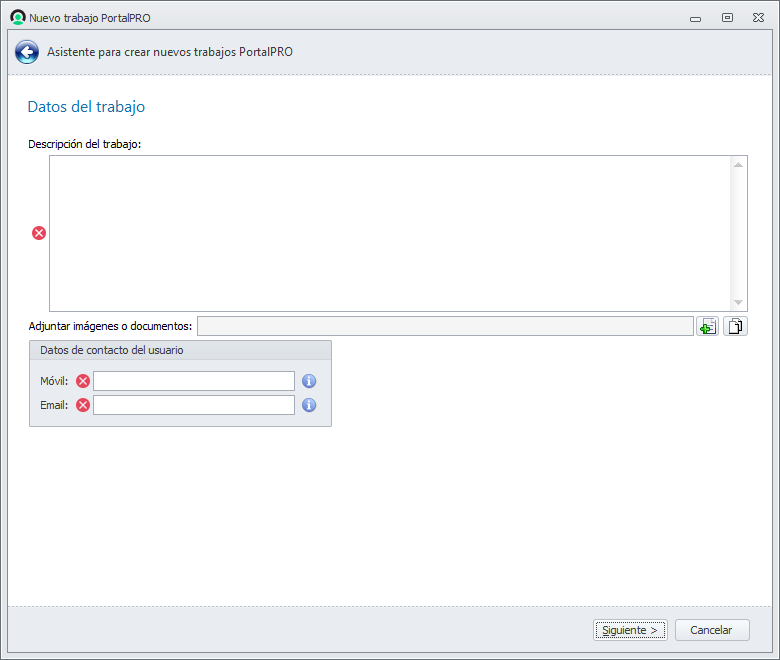
Task: Click the paste from clipboard icon
Action: [735, 326]
